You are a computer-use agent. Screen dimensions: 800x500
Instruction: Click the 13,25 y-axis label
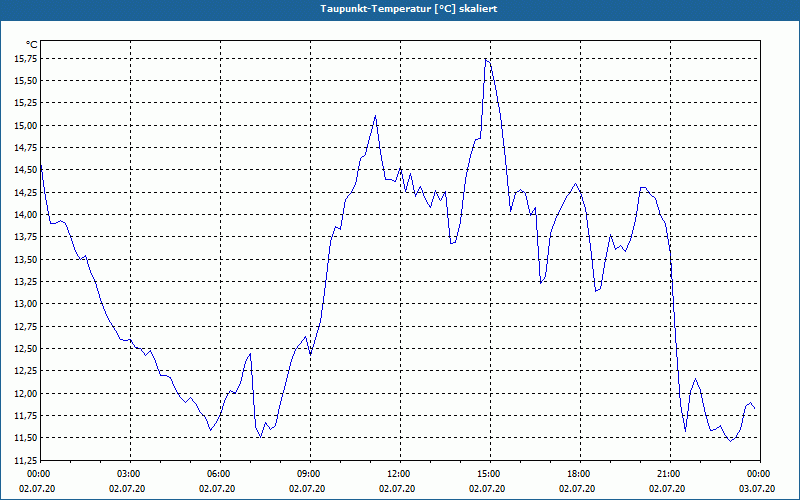(27, 282)
